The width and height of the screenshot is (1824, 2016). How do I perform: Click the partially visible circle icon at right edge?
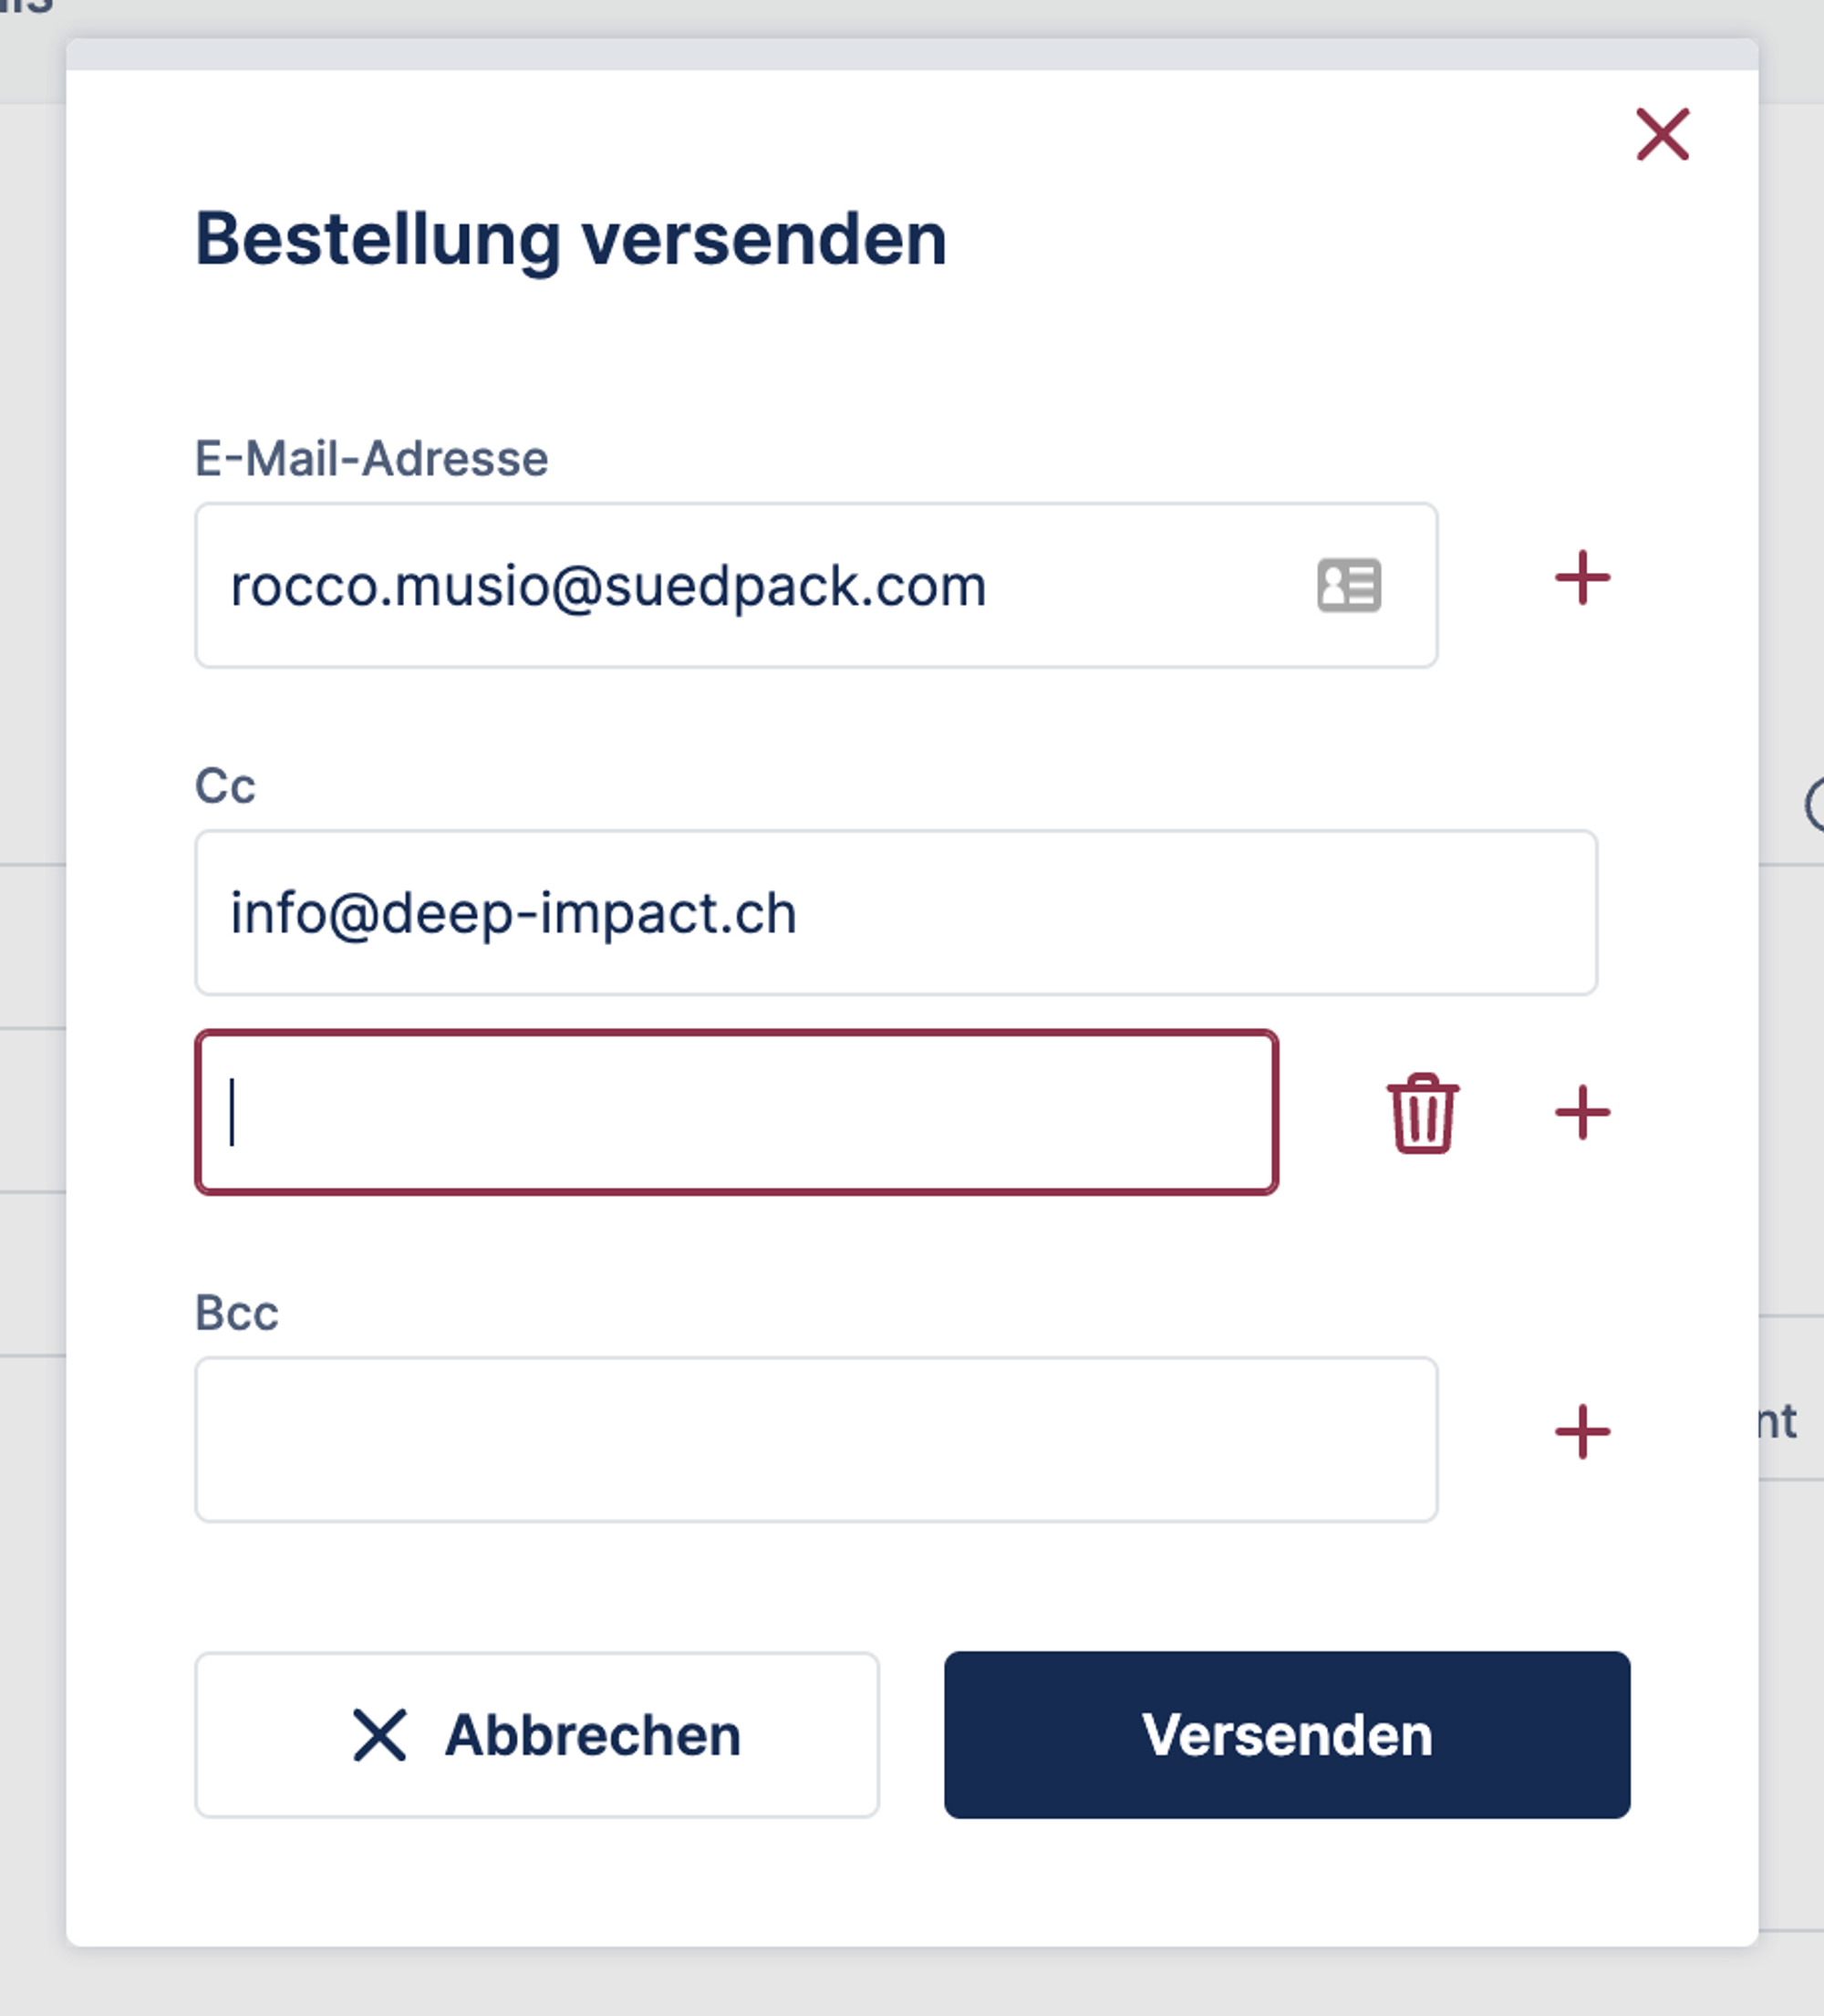pyautogui.click(x=1814, y=804)
